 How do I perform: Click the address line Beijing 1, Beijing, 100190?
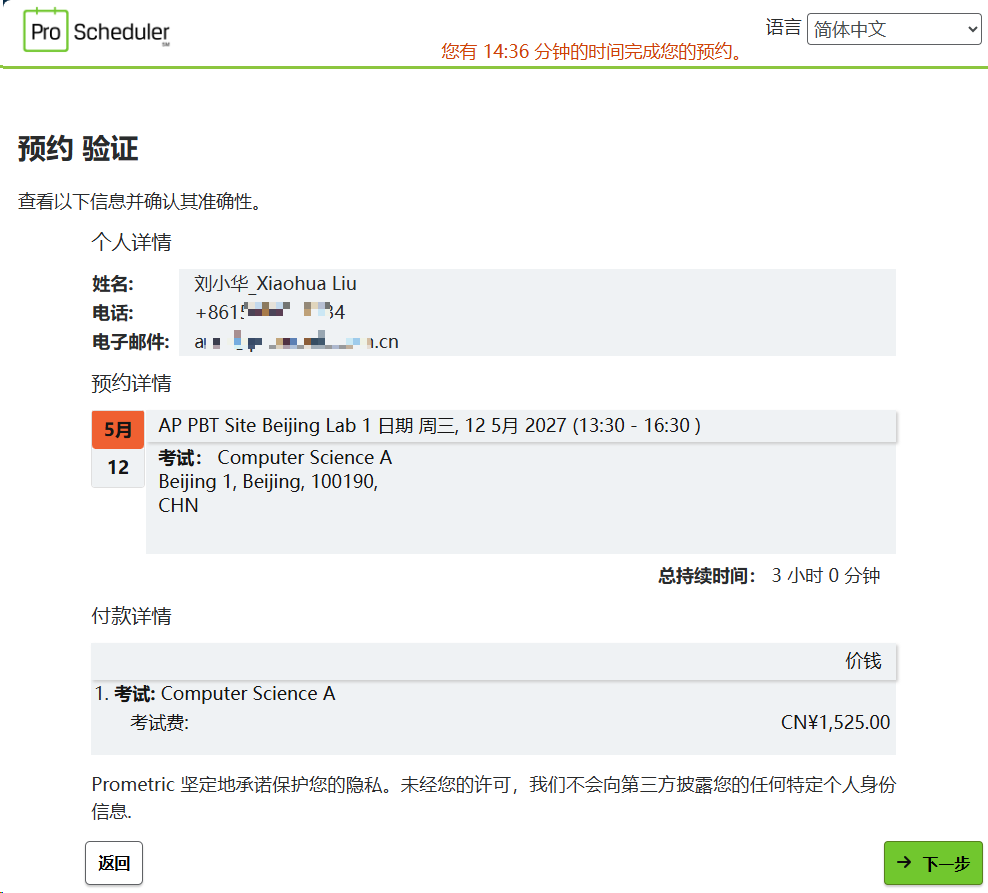click(x=268, y=481)
